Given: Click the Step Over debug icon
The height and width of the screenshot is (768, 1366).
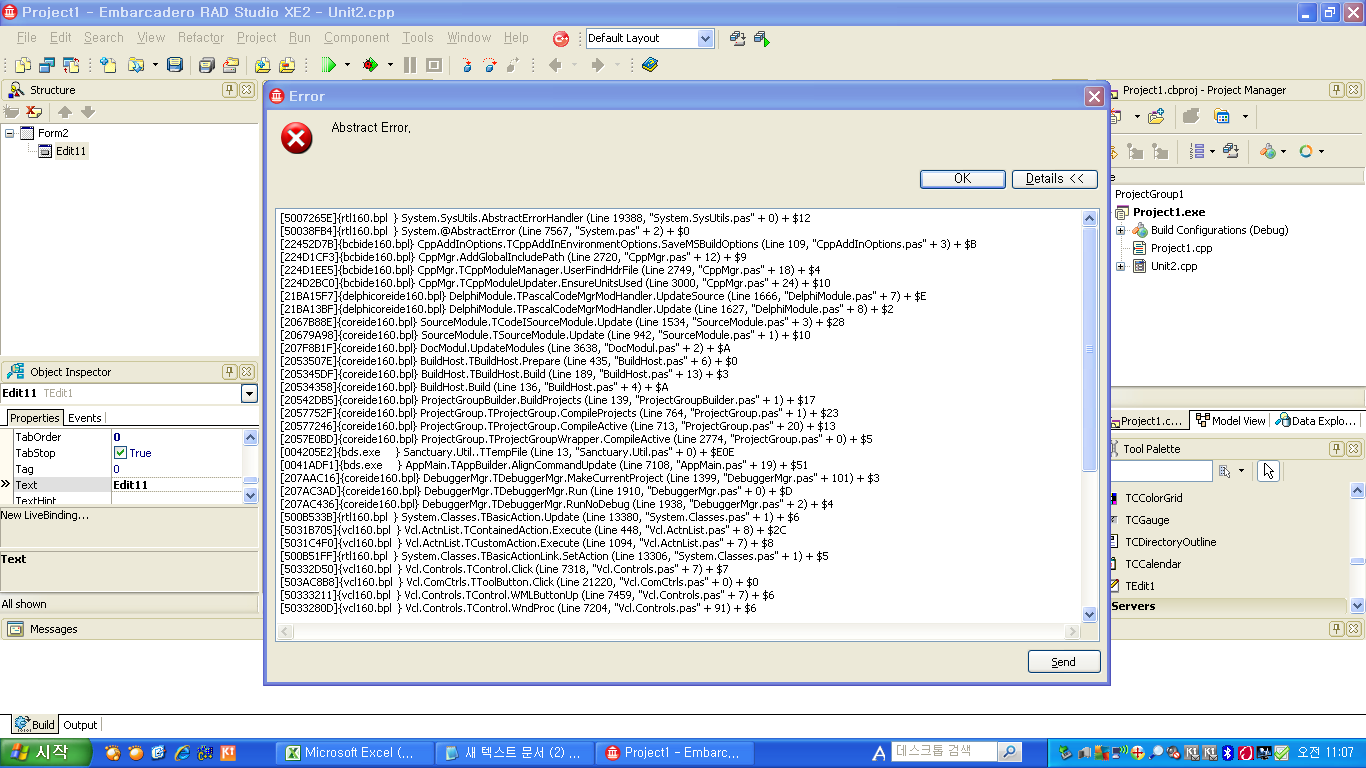Looking at the screenshot, I should point(490,65).
